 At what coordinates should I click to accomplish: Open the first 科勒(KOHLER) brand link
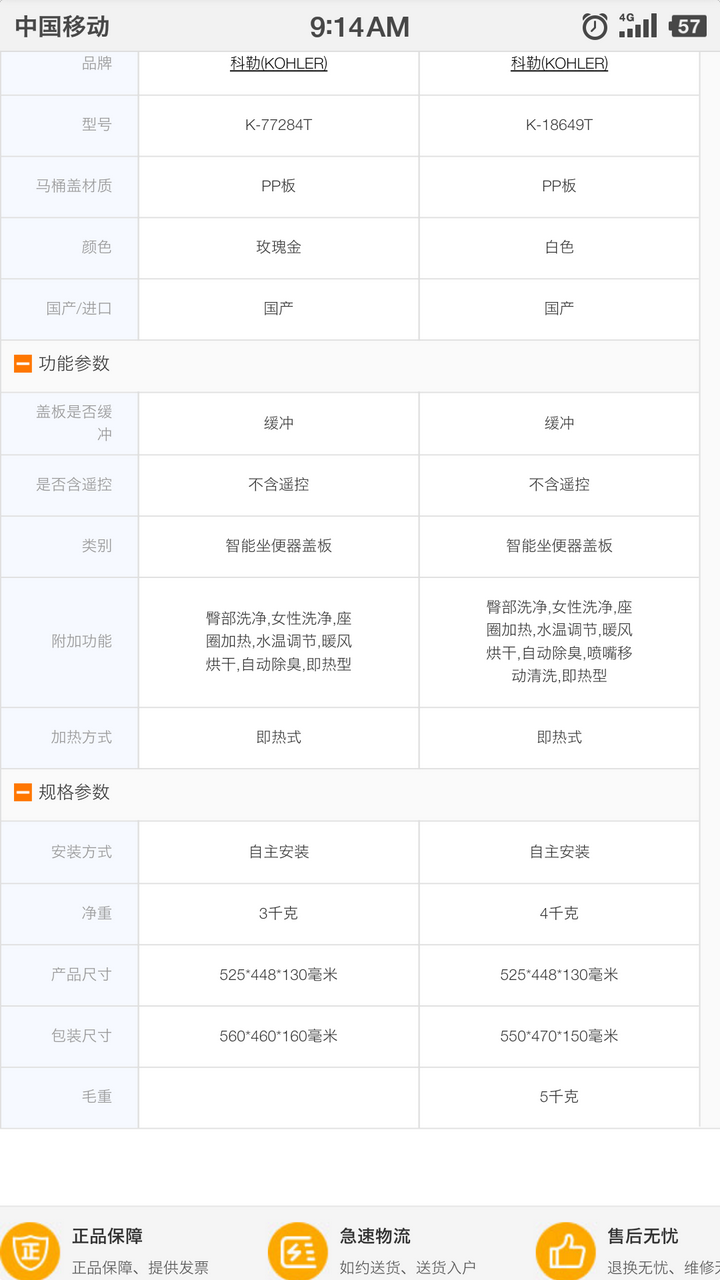click(x=279, y=64)
